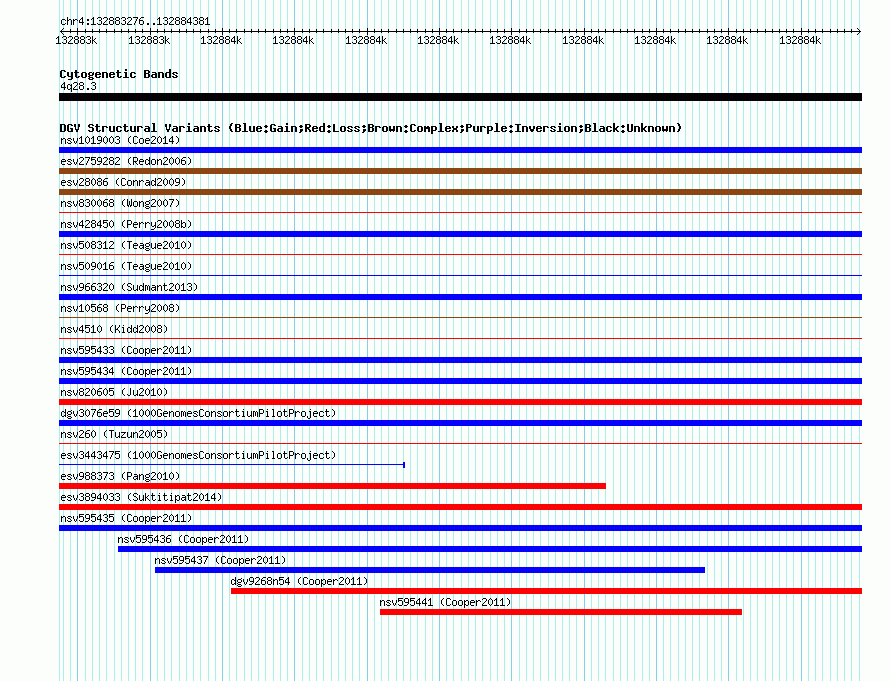Open the esv3443475 1000Genomes label

198,455
